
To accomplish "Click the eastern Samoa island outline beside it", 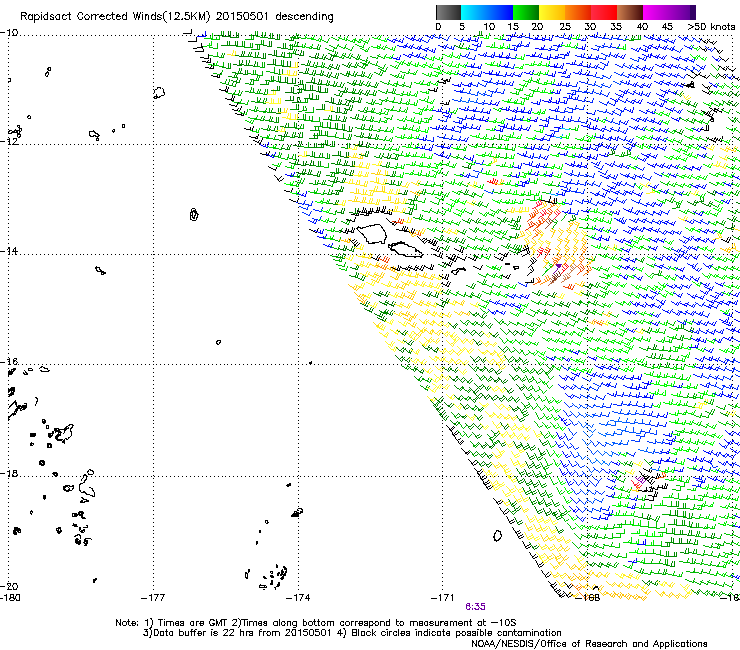I will (x=405, y=250).
